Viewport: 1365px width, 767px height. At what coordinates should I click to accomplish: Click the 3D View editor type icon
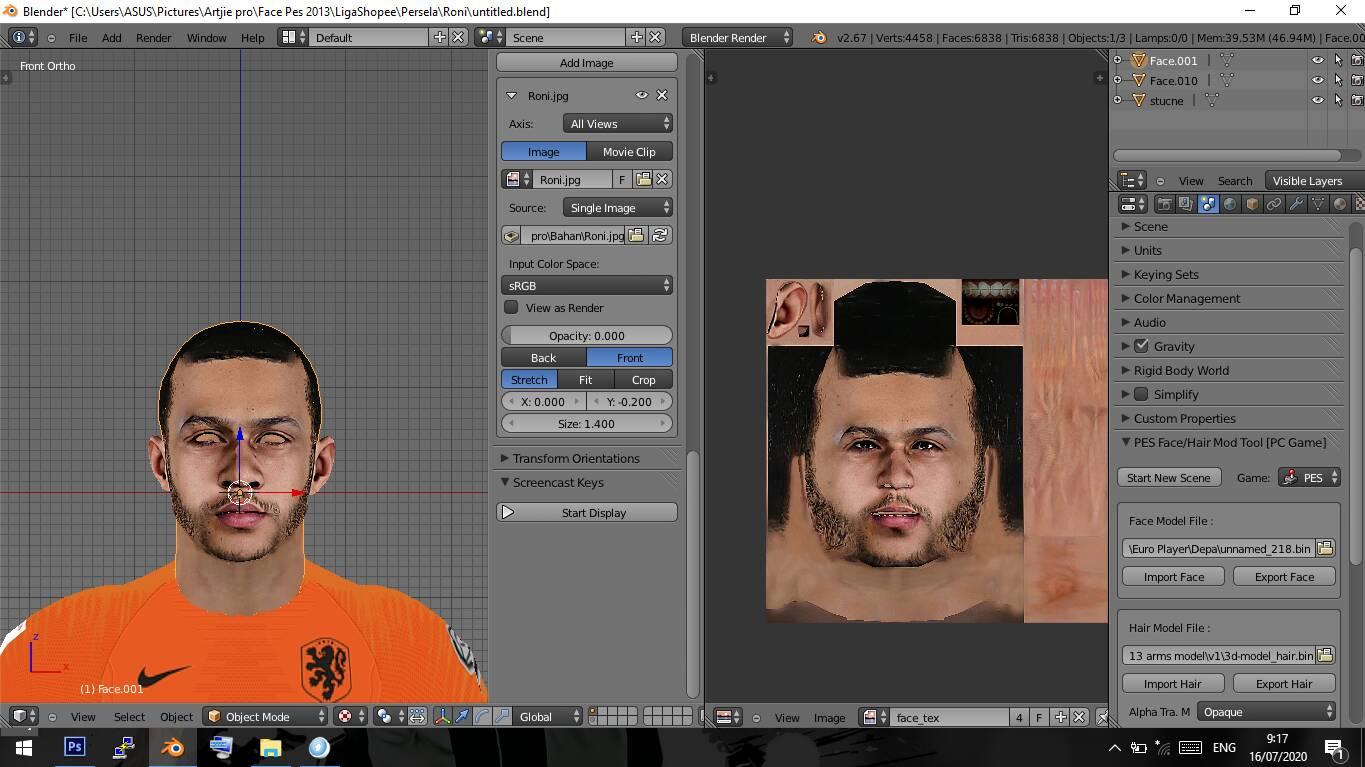[x=23, y=716]
